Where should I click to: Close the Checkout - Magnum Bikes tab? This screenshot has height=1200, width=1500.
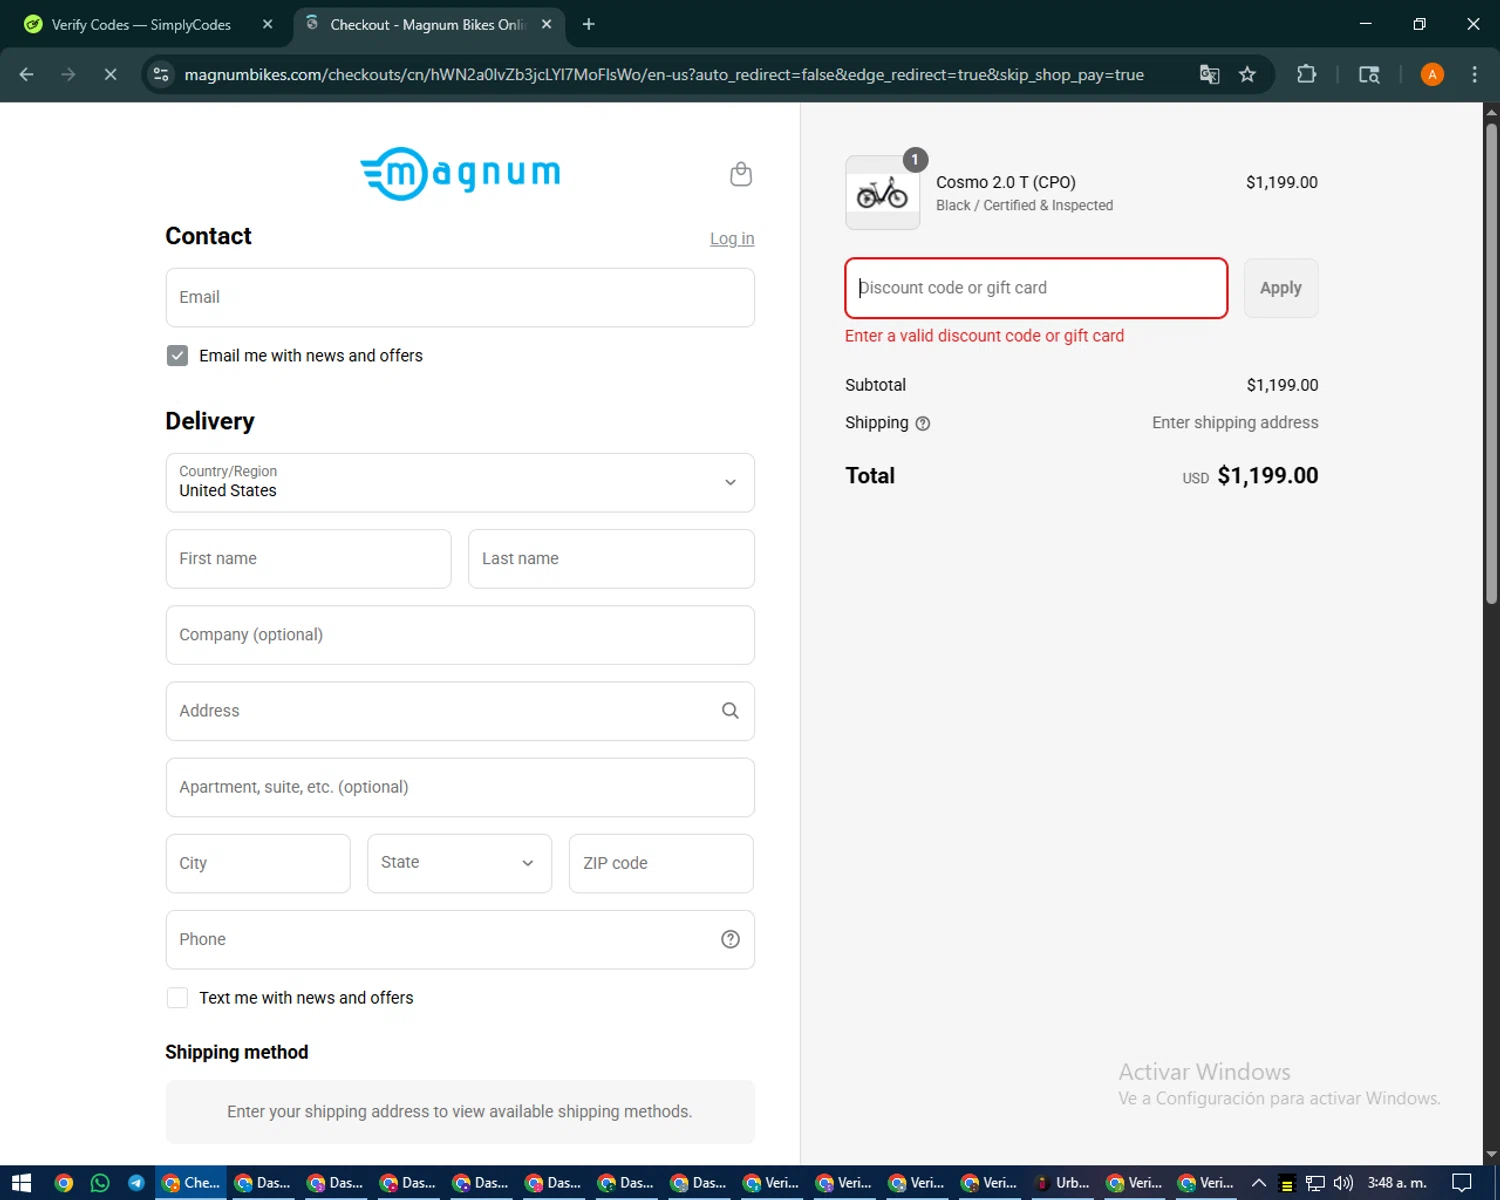click(x=546, y=24)
